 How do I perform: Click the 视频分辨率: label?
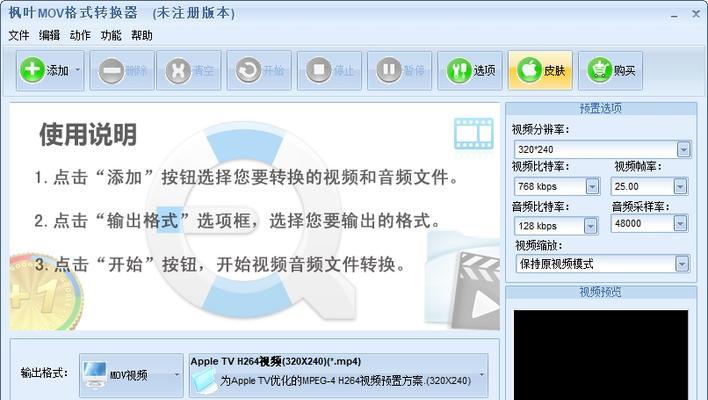(540, 130)
